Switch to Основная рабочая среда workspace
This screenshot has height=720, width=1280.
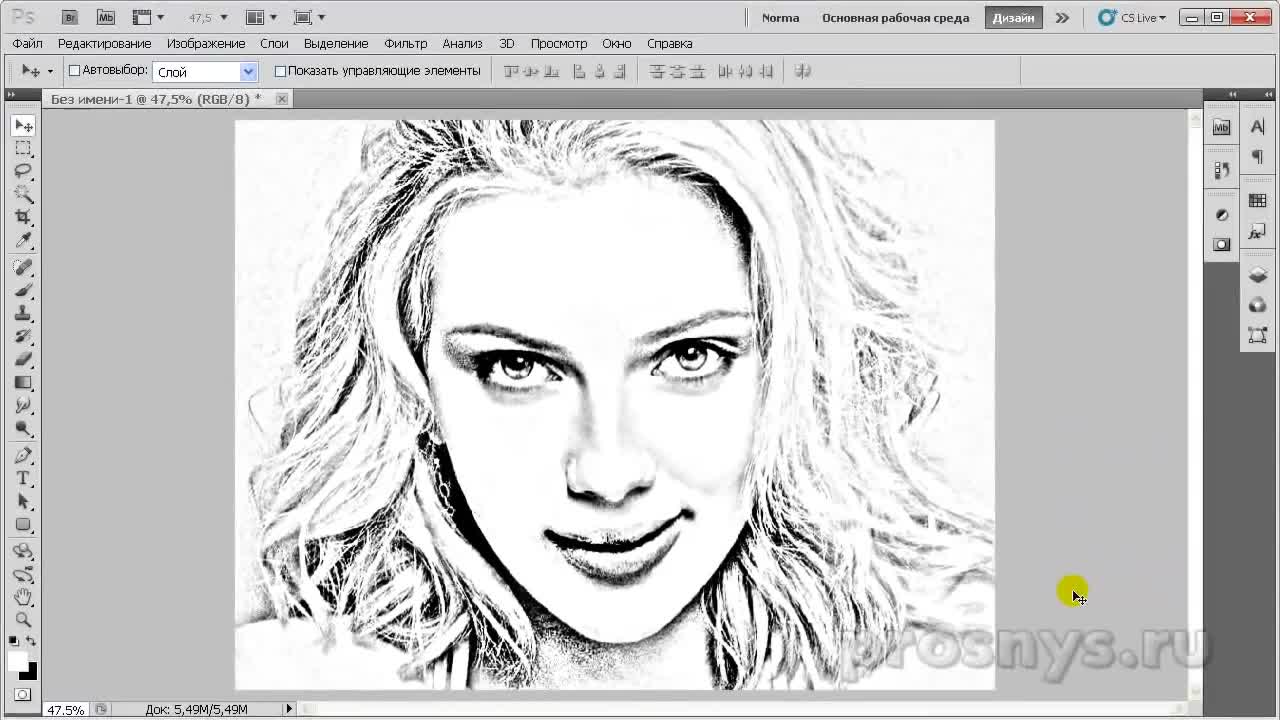coord(895,17)
